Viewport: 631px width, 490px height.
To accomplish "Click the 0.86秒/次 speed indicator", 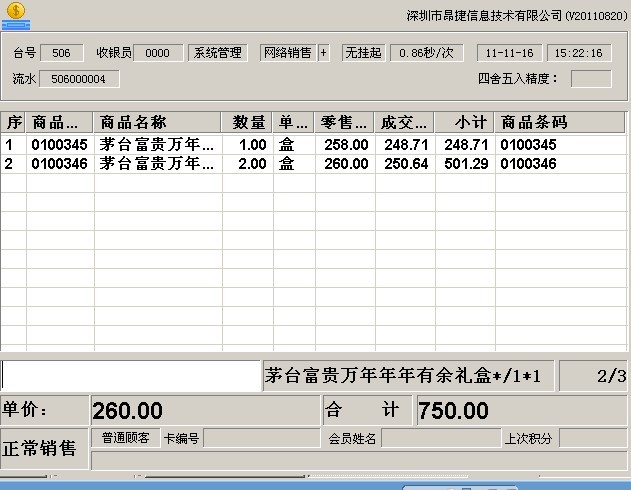I will tap(427, 53).
